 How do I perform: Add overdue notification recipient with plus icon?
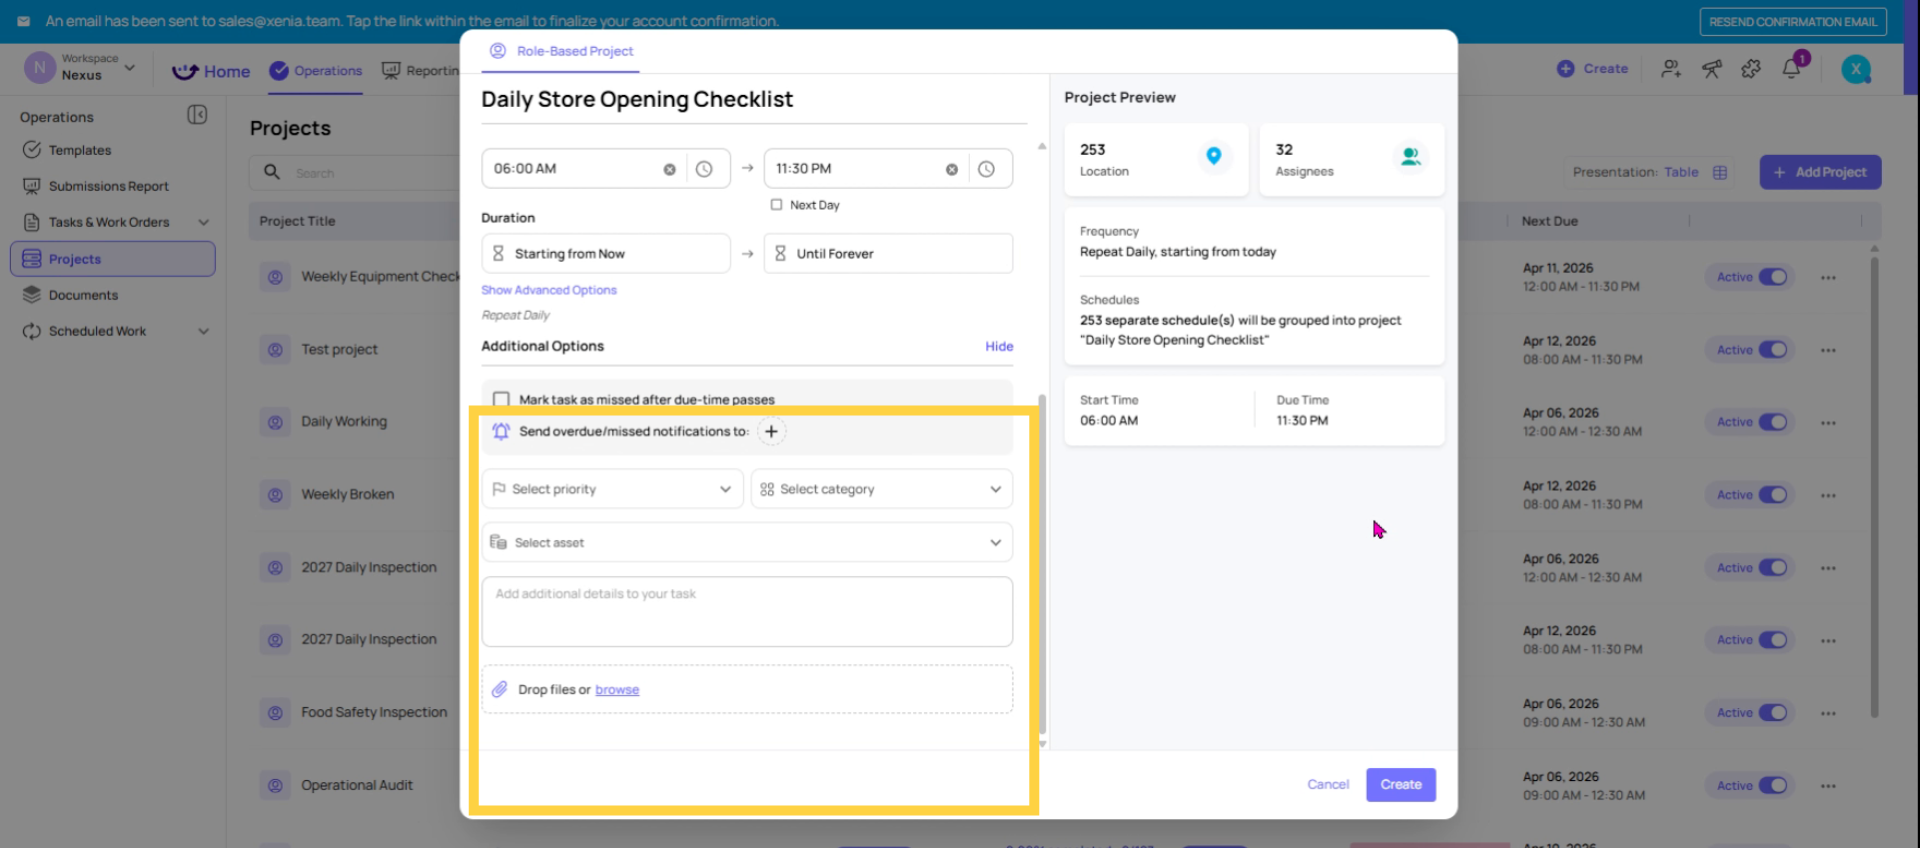tap(771, 432)
